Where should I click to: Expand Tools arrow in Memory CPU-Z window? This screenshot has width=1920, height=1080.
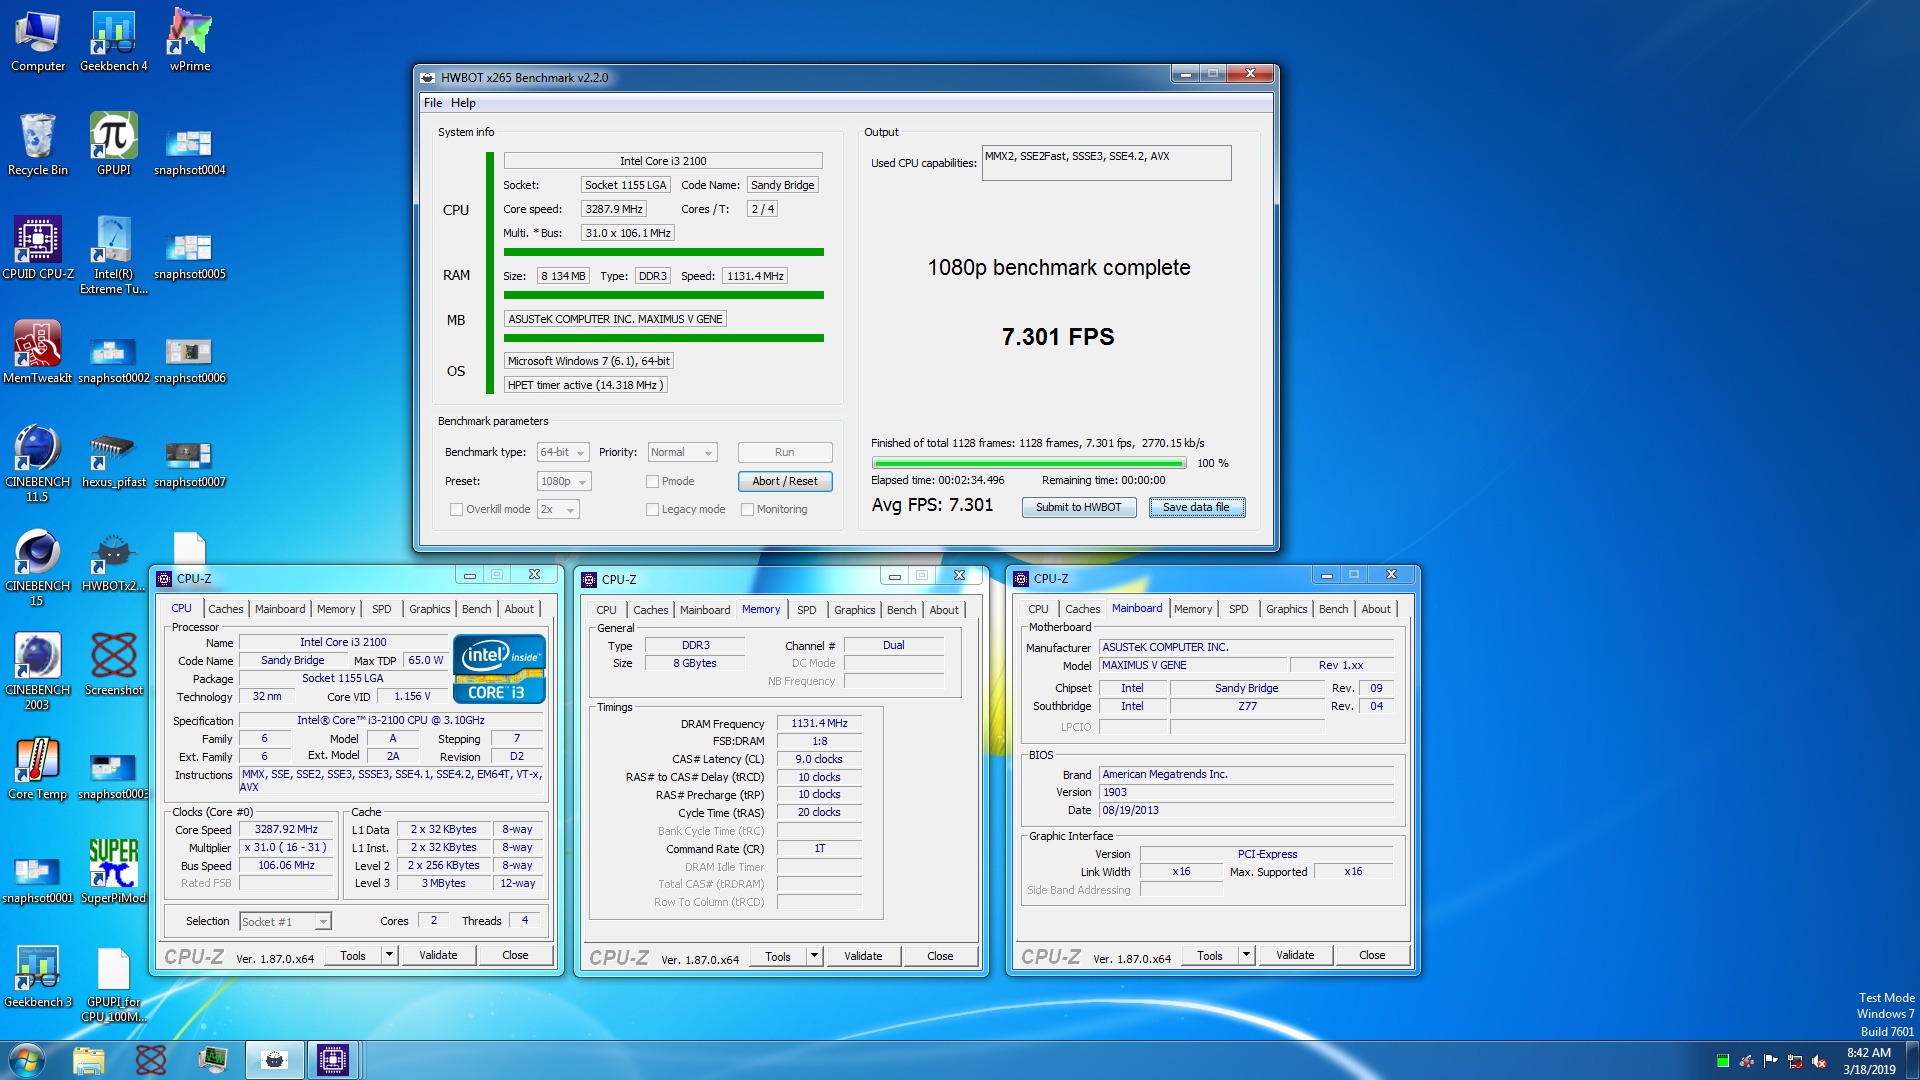click(814, 956)
